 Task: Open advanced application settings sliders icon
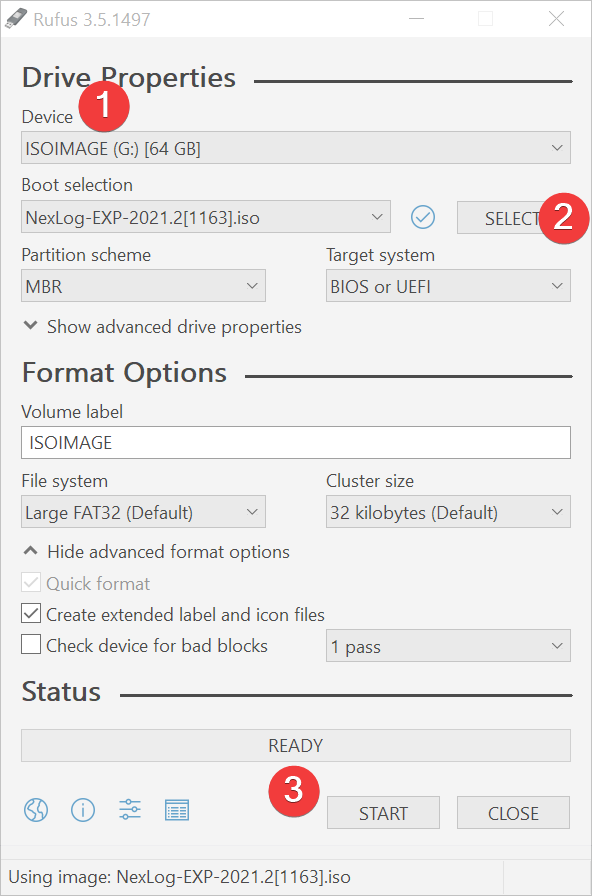pos(129,810)
